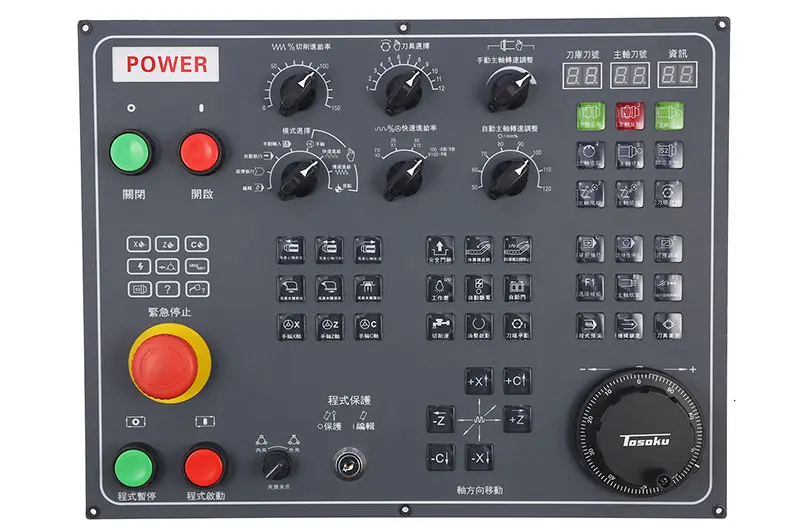The image size is (800, 532).
Task: Flip the 夾頭夾爪 chuck selector switch
Action: coord(277,465)
